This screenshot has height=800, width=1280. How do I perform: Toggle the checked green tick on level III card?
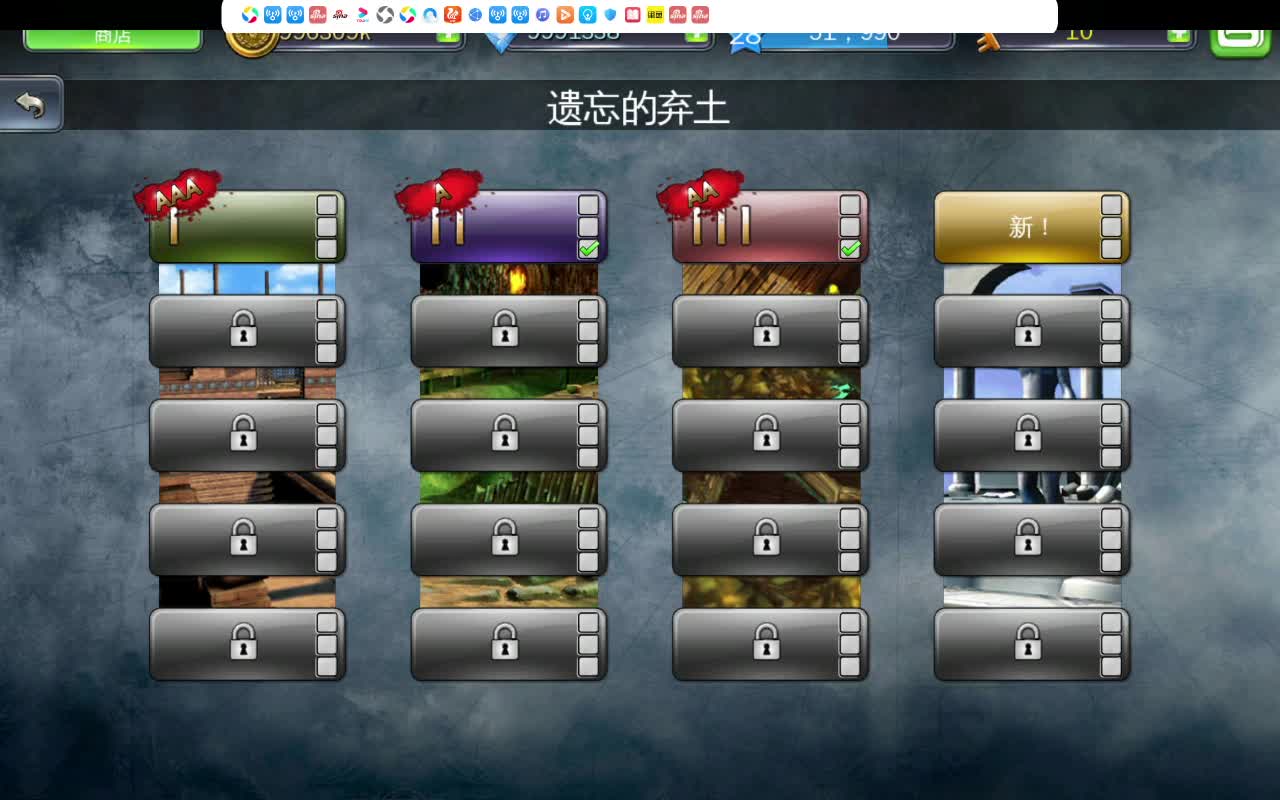click(x=850, y=249)
